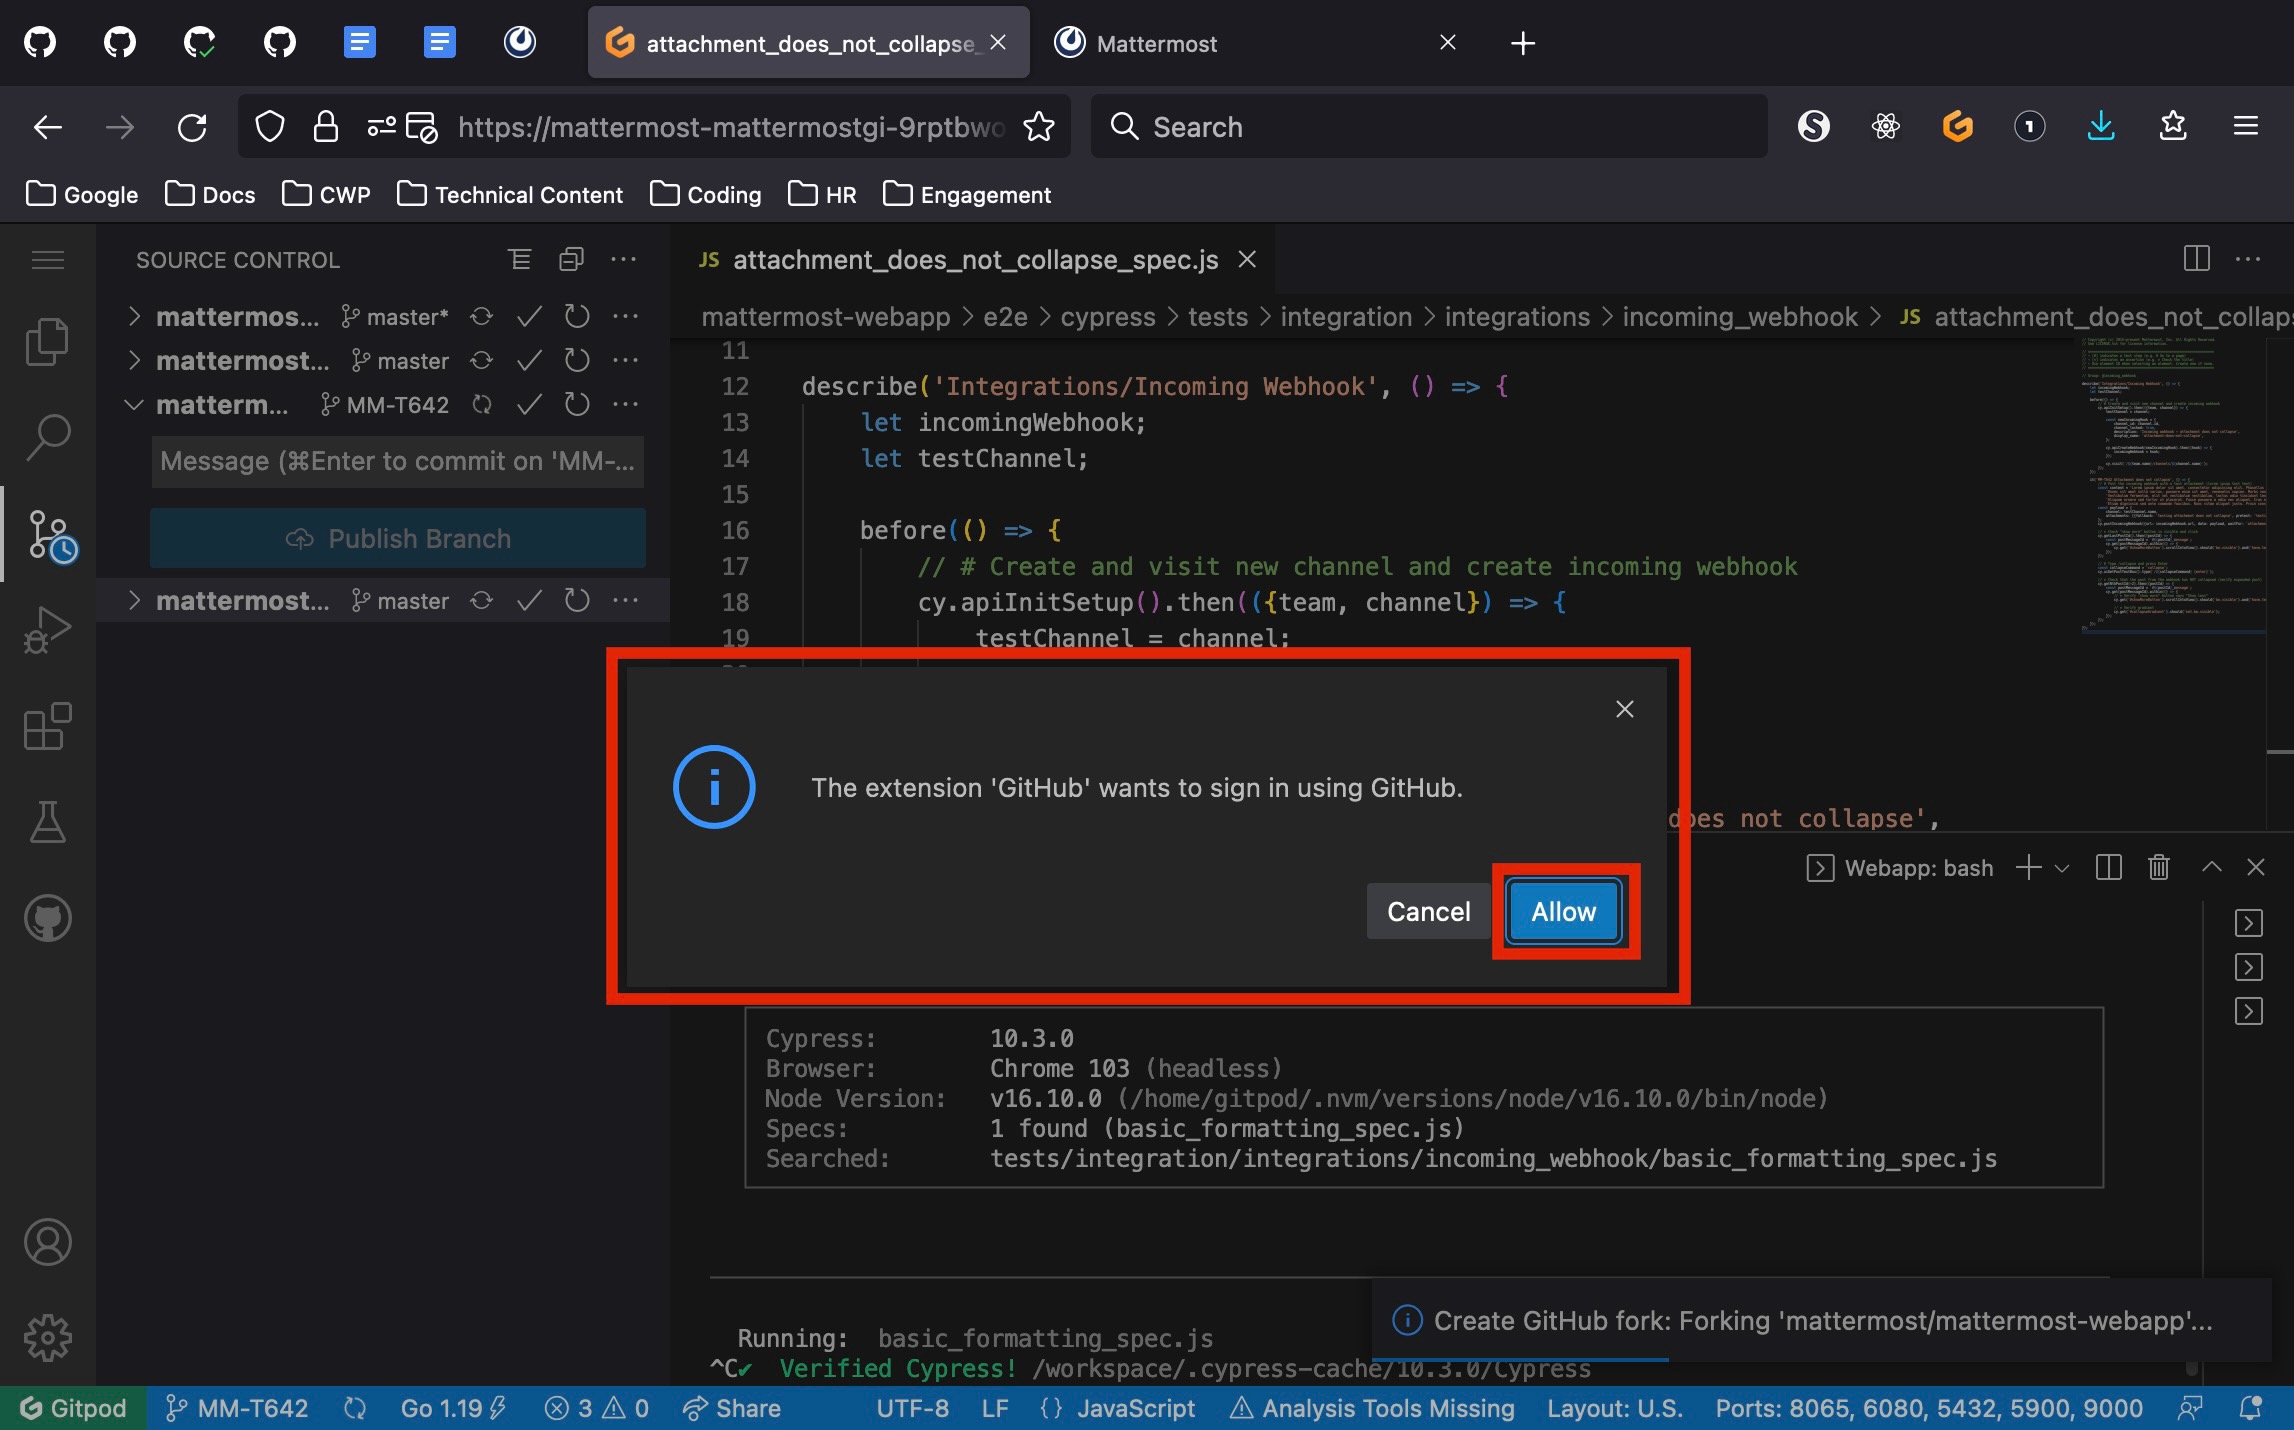The width and height of the screenshot is (2294, 1430).
Task: Open the Testing flask icon
Action: (x=47, y=822)
